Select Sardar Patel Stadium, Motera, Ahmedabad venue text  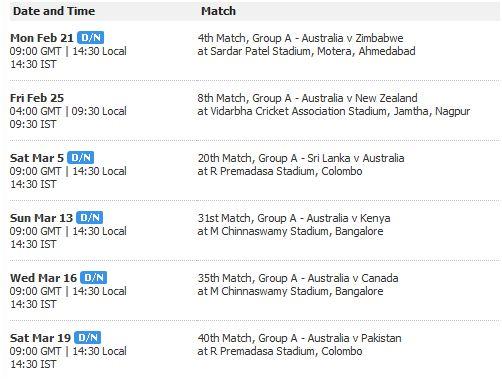click(313, 51)
